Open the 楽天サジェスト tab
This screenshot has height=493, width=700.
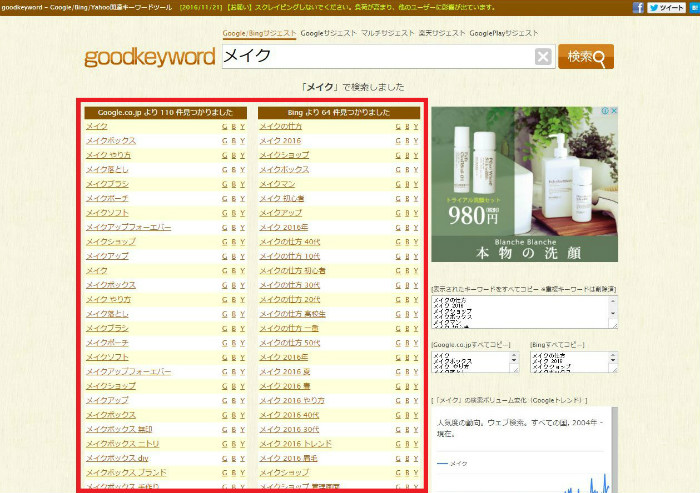tap(442, 33)
